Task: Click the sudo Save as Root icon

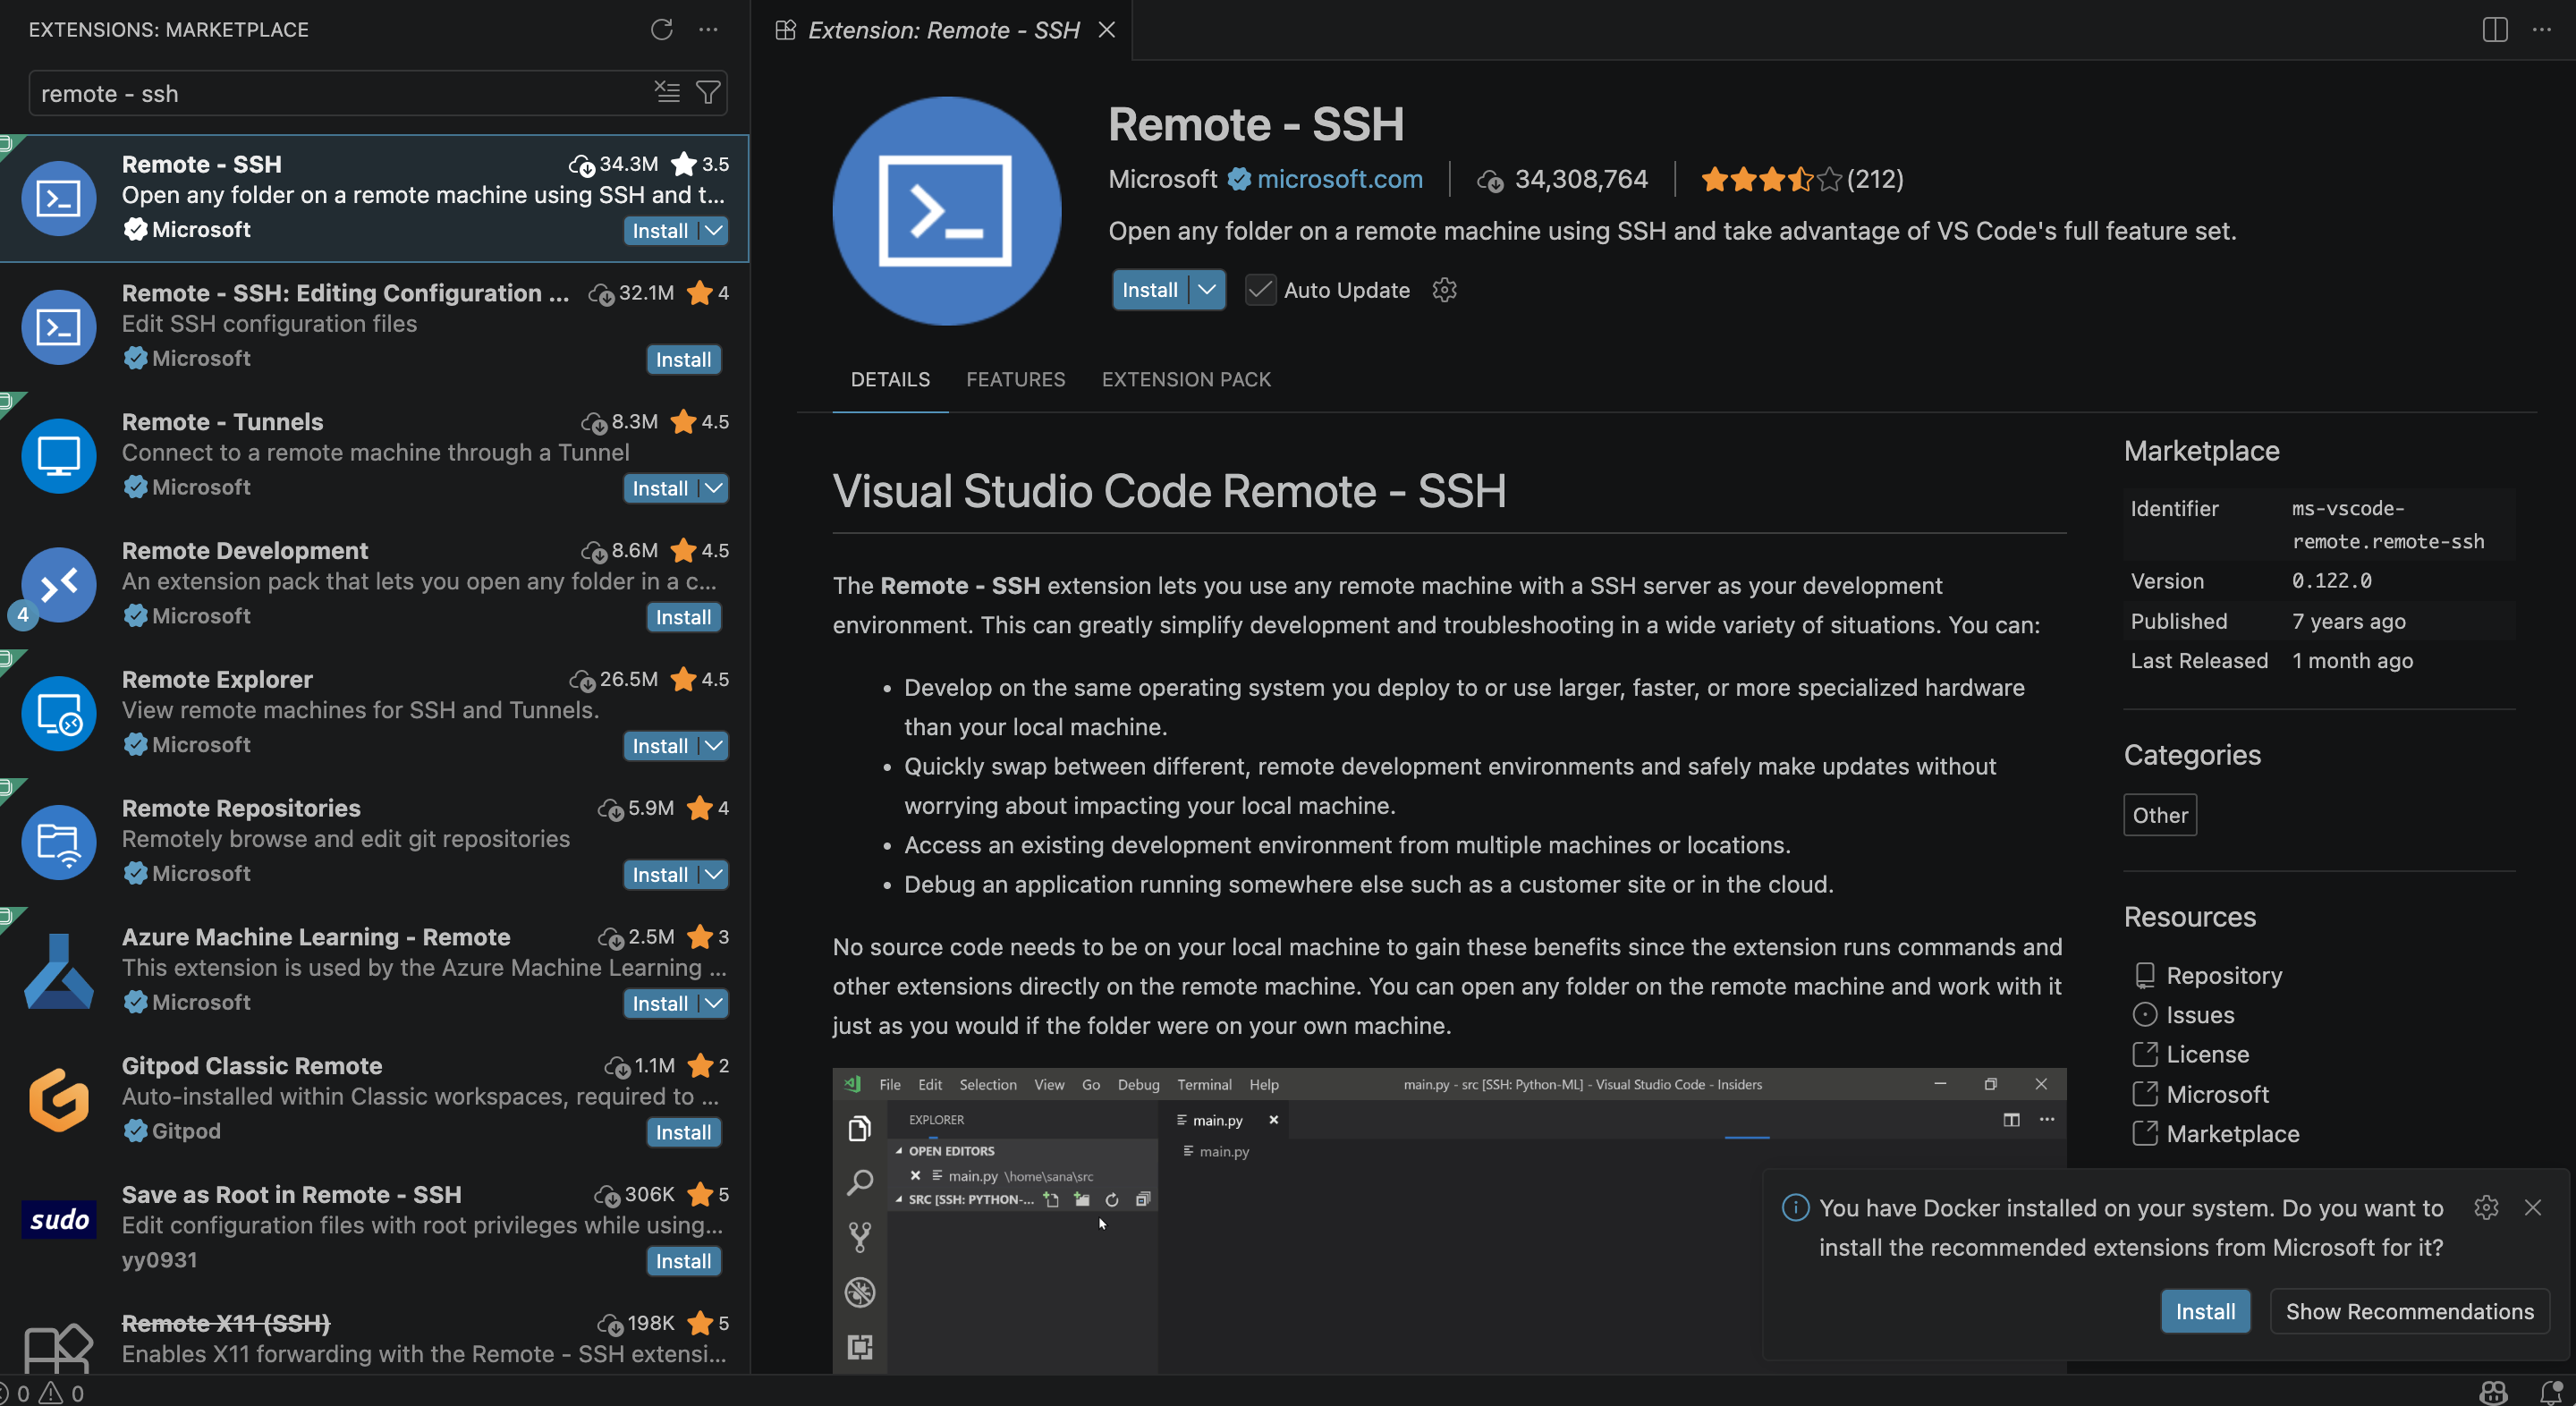Action: coord(59,1219)
